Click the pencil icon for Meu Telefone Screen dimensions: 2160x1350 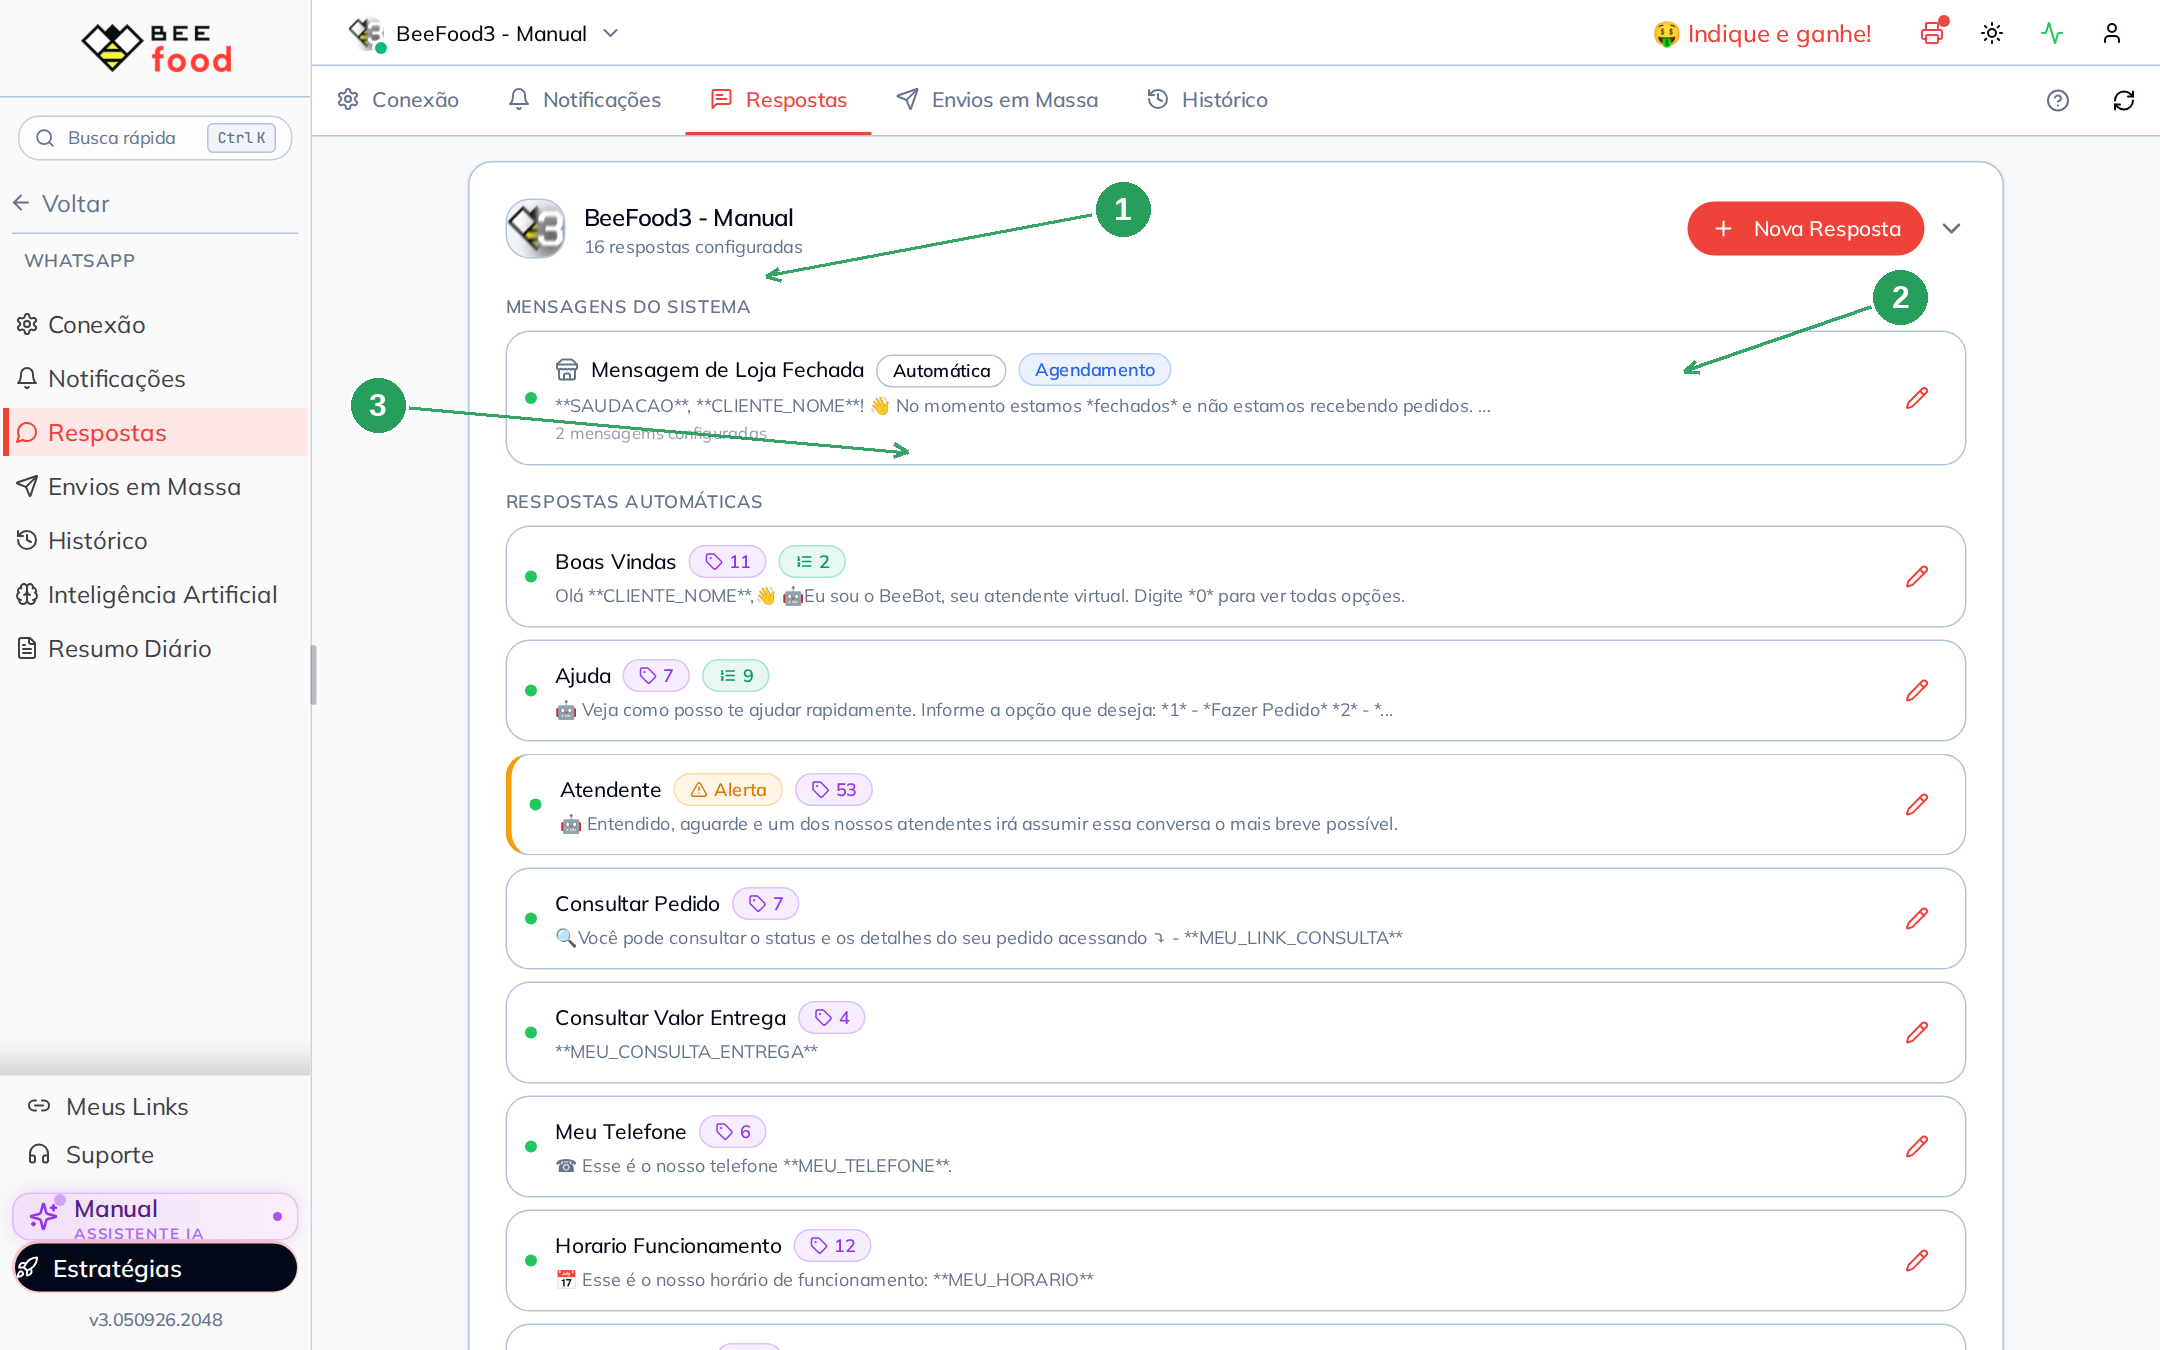point(1917,1146)
